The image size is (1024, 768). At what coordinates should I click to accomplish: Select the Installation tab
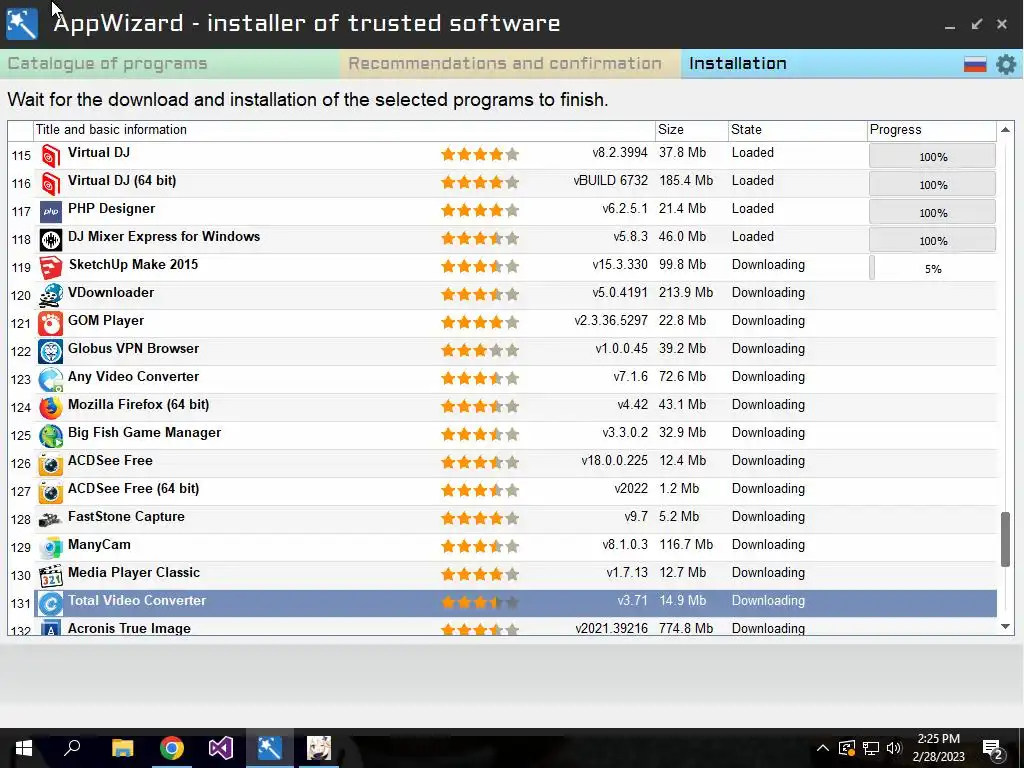(x=738, y=63)
